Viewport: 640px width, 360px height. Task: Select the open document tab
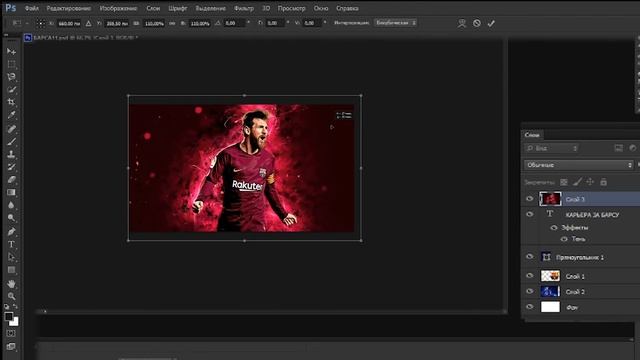pyautogui.click(x=82, y=38)
